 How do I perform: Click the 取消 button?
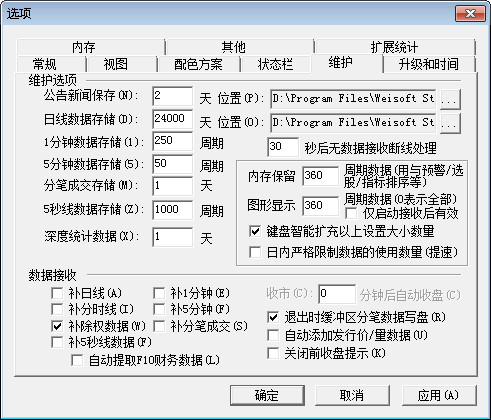[352, 396]
